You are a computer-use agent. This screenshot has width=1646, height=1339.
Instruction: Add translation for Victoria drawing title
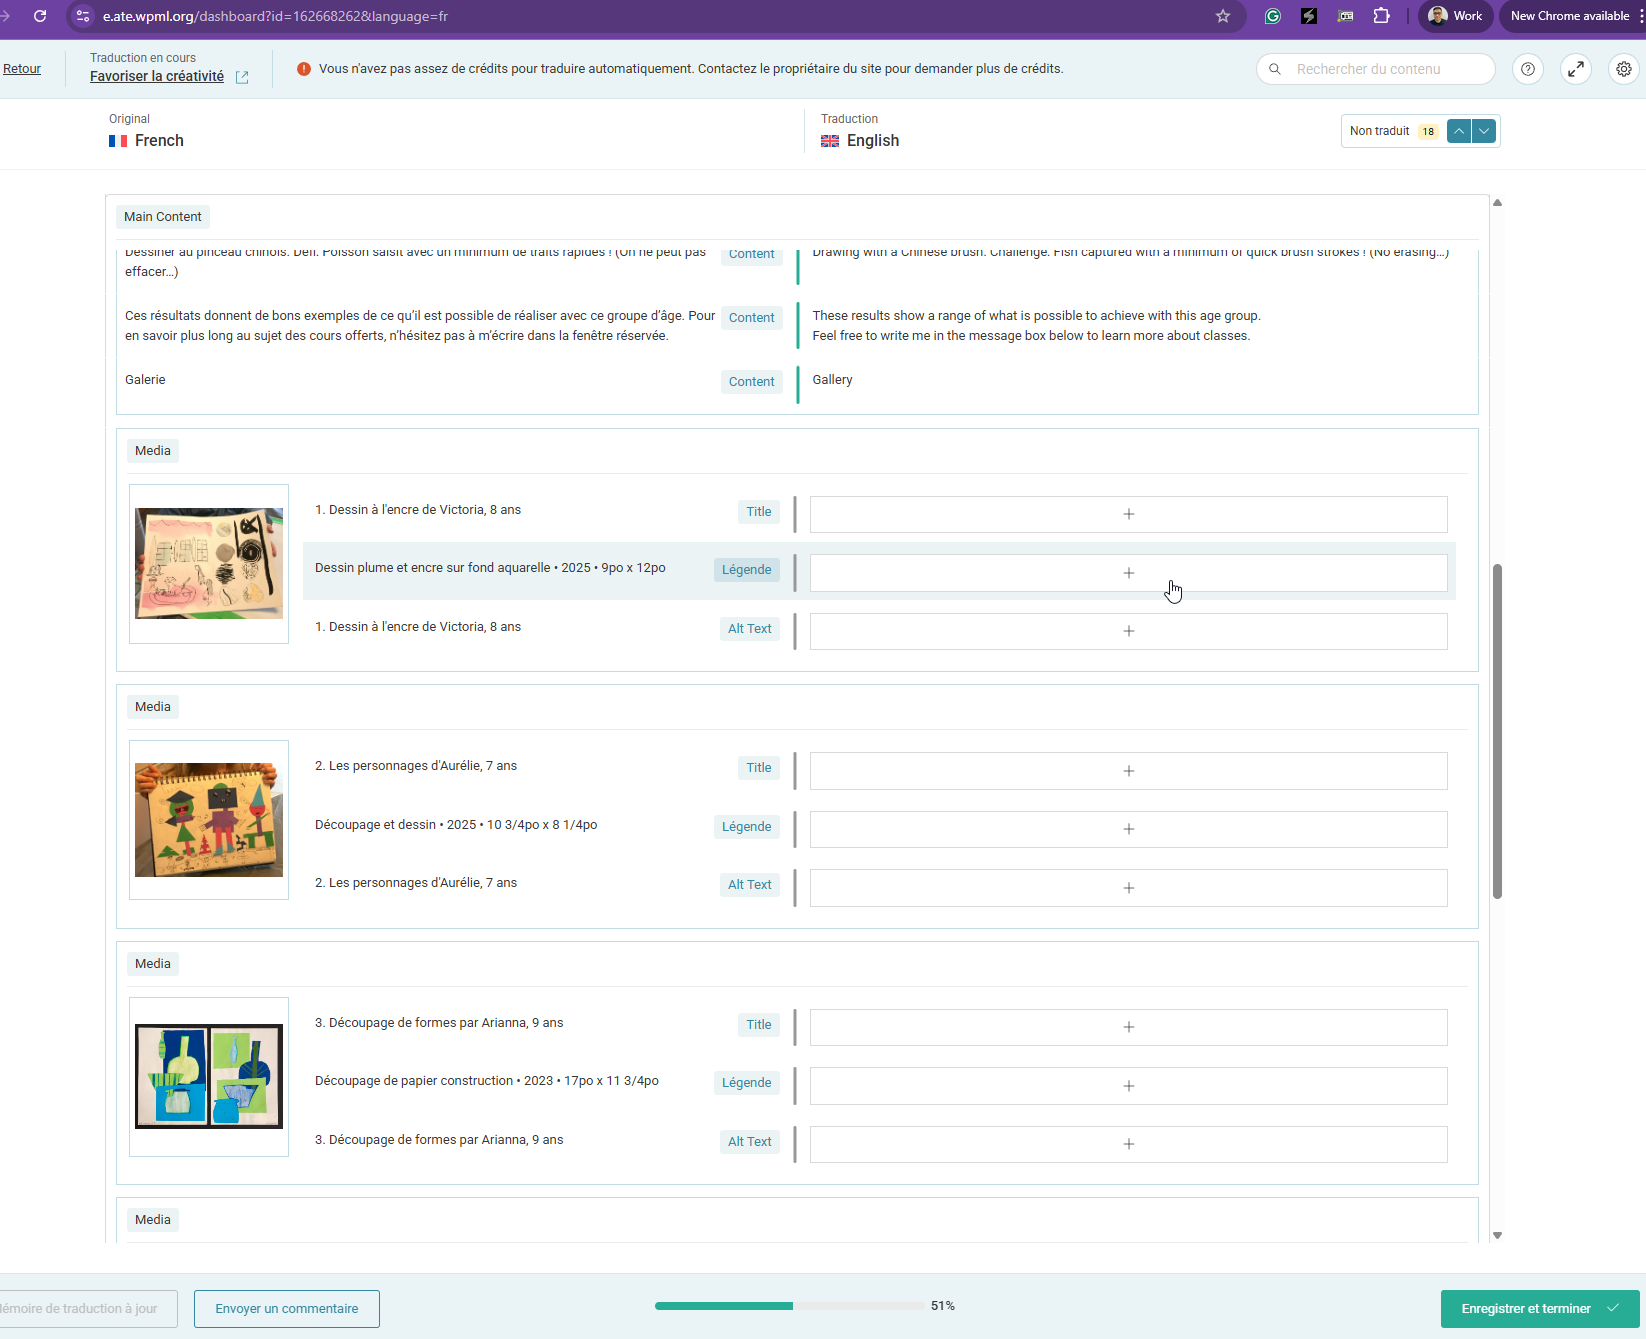point(1128,514)
